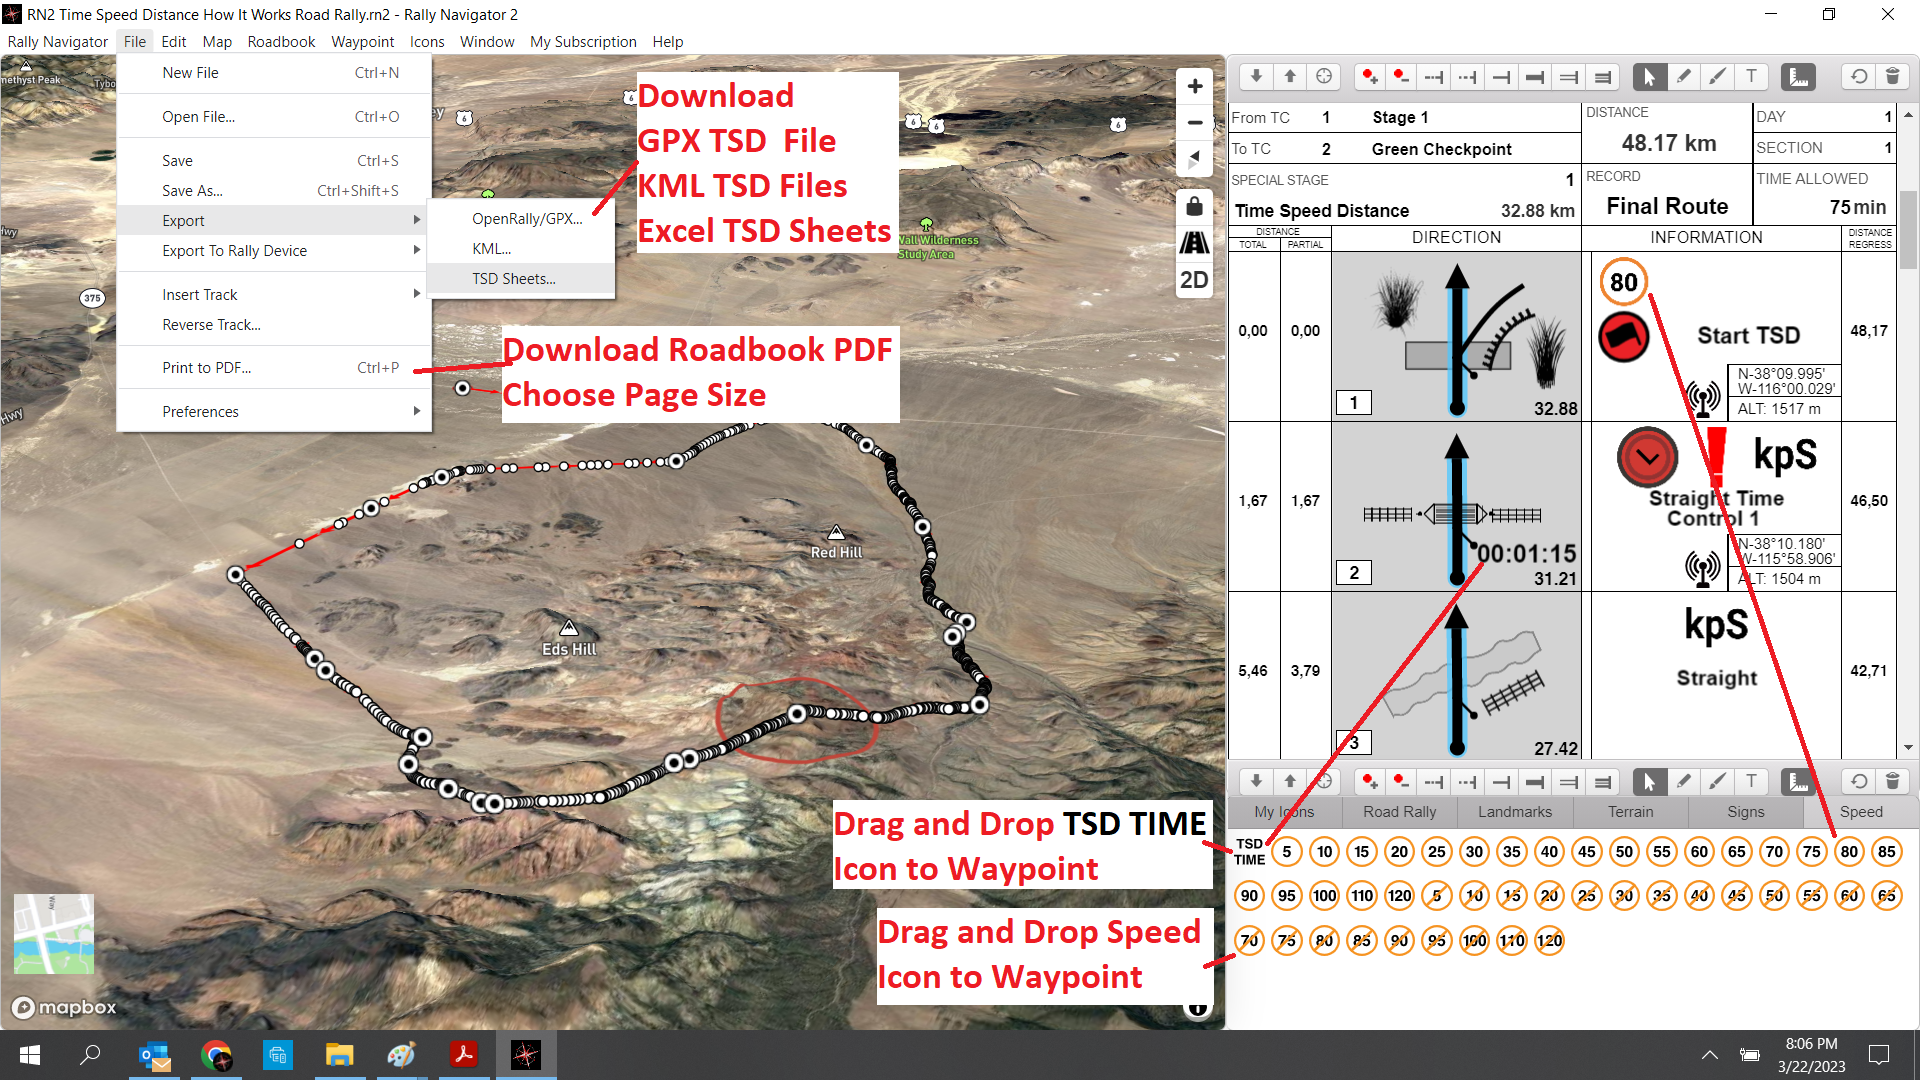The width and height of the screenshot is (1920, 1080).
Task: Select the speed 5 icon in the Speed palette
Action: click(x=1287, y=852)
